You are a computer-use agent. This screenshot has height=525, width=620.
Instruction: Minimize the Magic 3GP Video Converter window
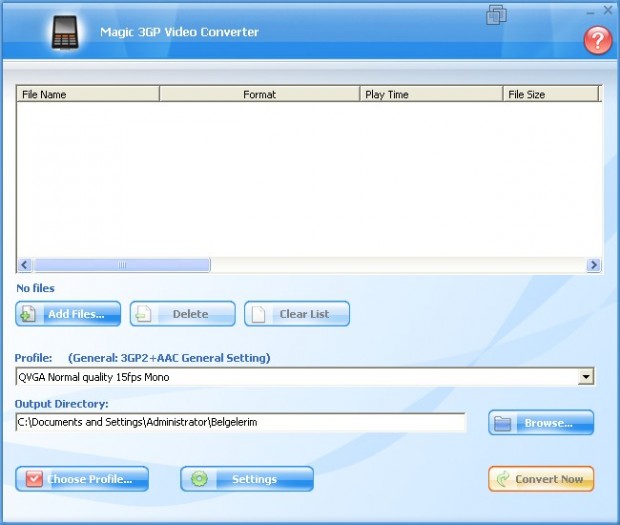tap(590, 12)
